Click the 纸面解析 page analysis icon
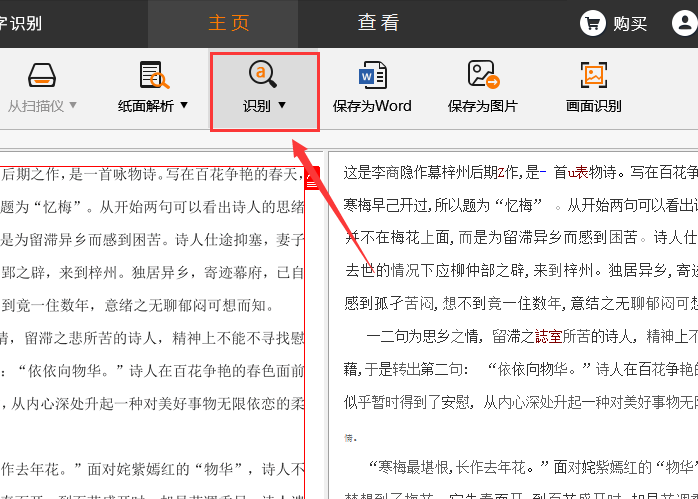 [x=153, y=76]
